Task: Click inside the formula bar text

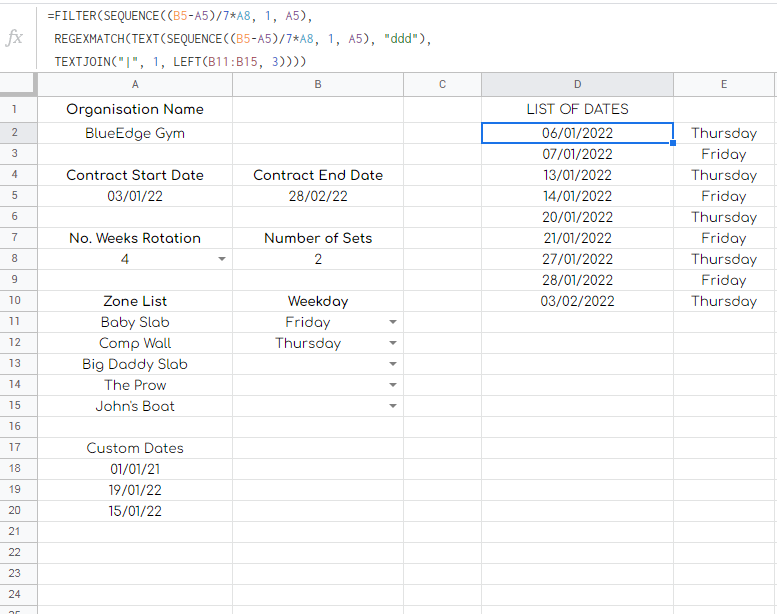Action: (240, 39)
